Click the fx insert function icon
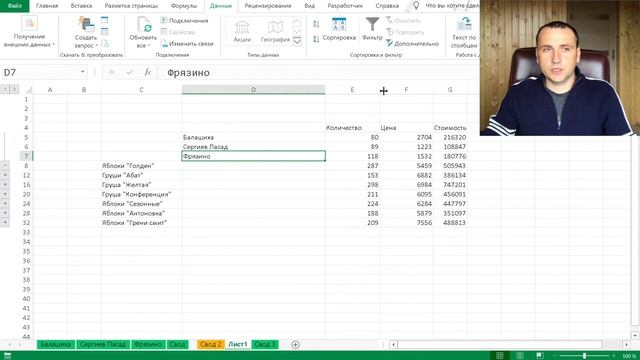 click(x=147, y=72)
